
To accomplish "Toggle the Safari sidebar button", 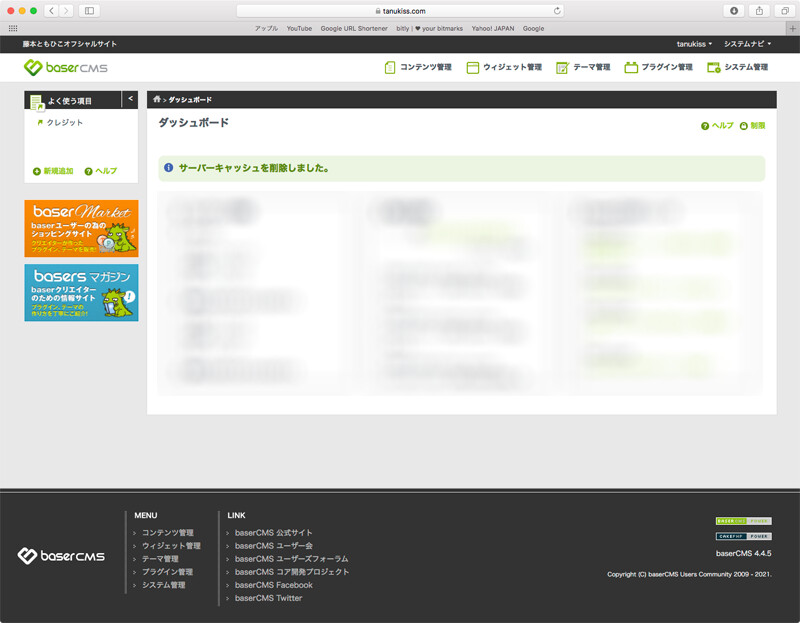I will pos(89,11).
